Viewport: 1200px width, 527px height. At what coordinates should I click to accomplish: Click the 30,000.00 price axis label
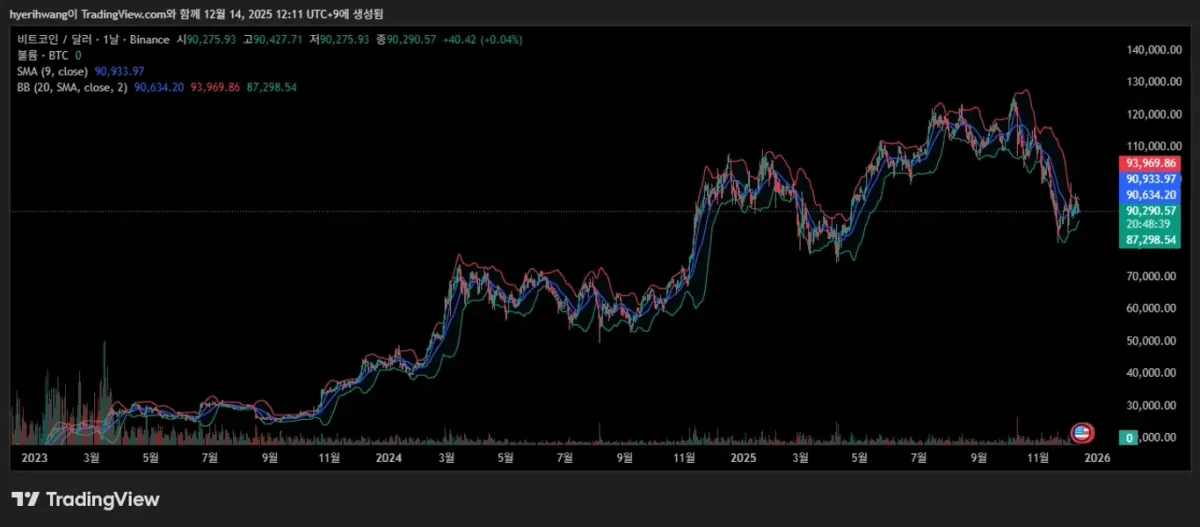click(1151, 406)
